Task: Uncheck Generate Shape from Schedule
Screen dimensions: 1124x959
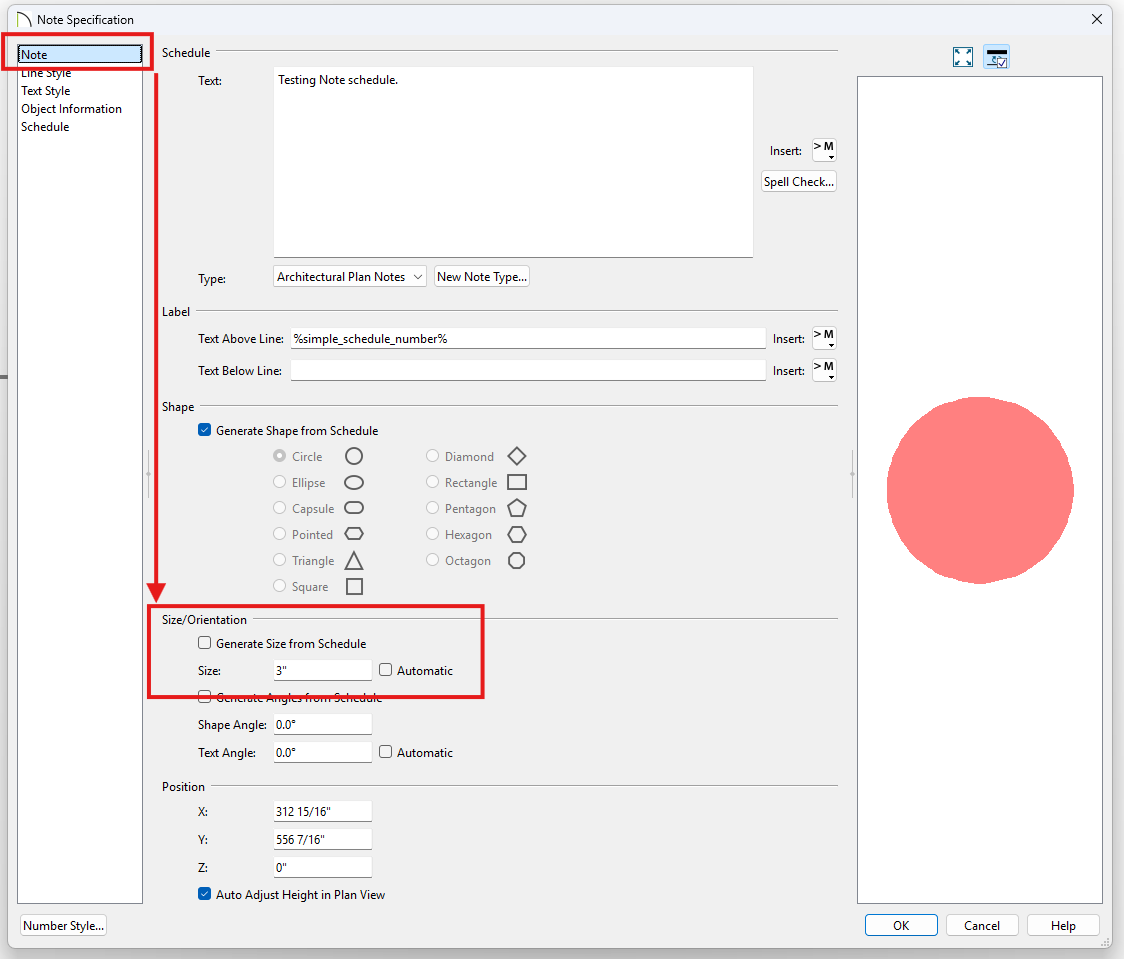Action: [205, 431]
